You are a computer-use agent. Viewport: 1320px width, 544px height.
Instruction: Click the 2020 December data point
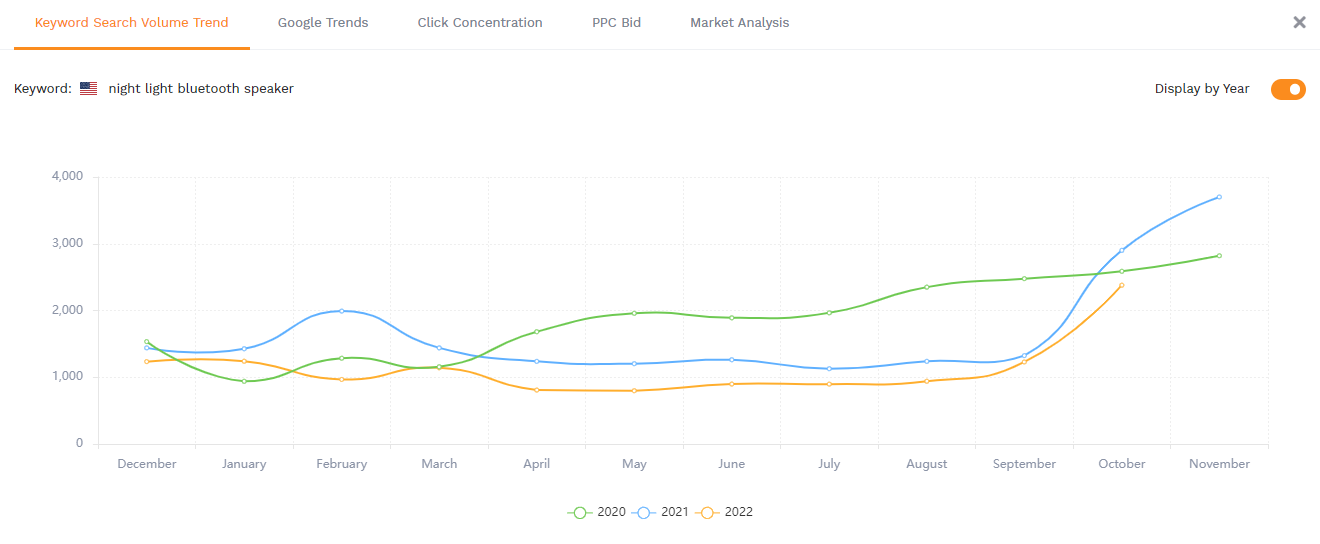(x=147, y=342)
